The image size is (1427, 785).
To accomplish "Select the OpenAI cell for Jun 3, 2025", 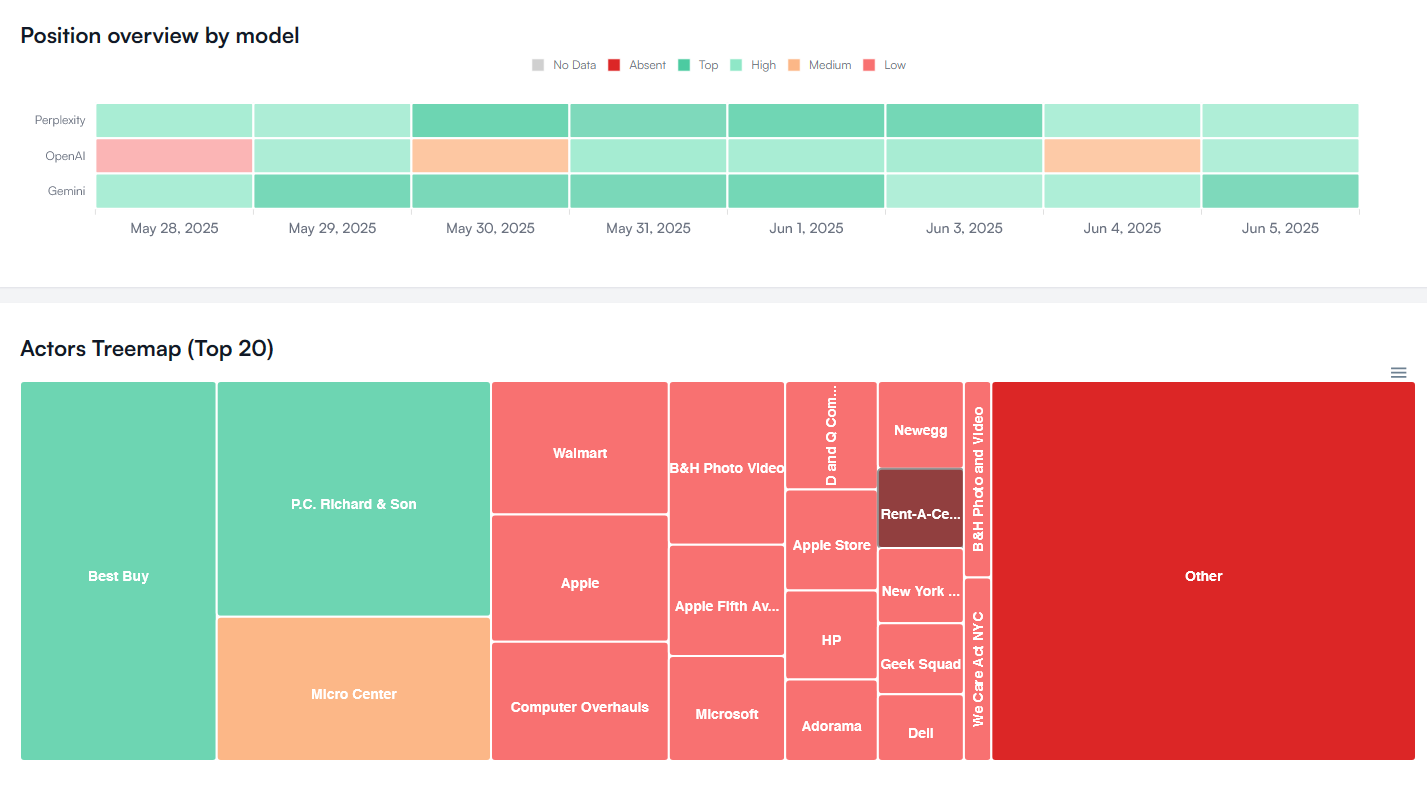I will coord(964,155).
